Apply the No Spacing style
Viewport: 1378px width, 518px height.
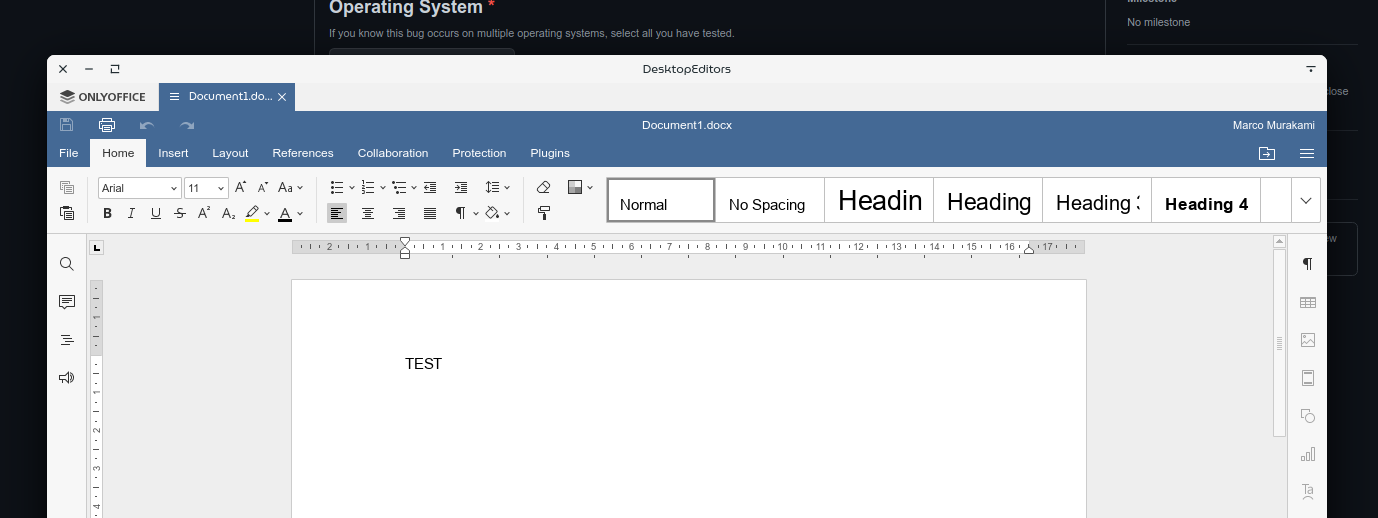tap(770, 200)
